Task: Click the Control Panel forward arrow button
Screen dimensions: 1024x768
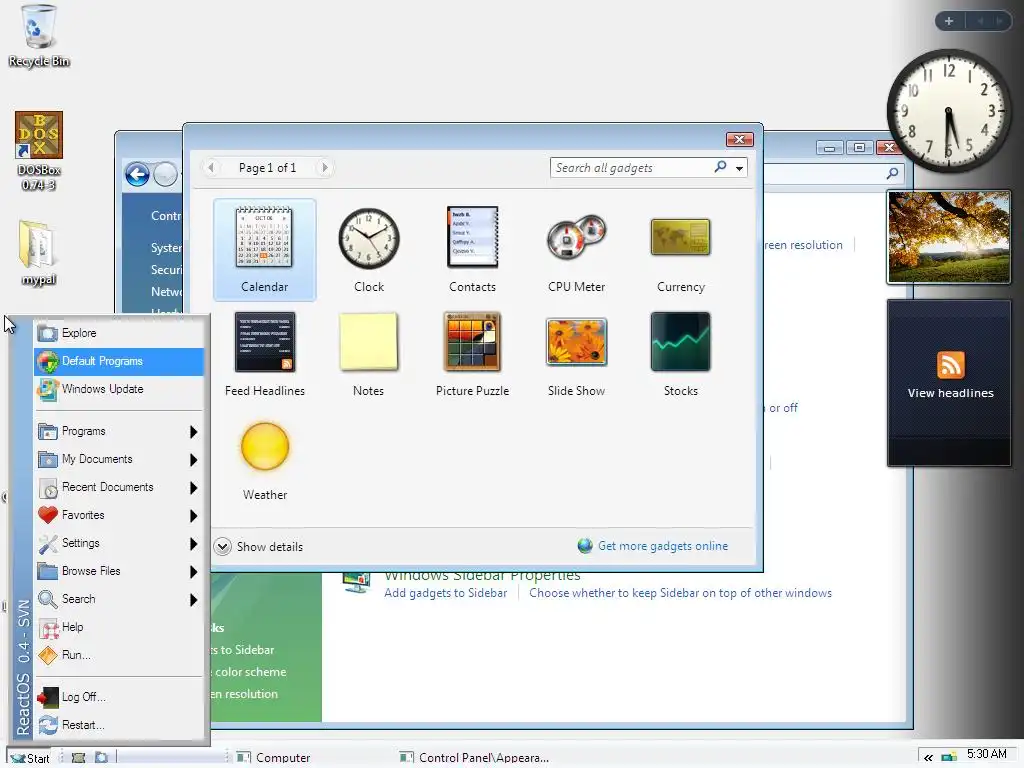Action: tap(165, 174)
